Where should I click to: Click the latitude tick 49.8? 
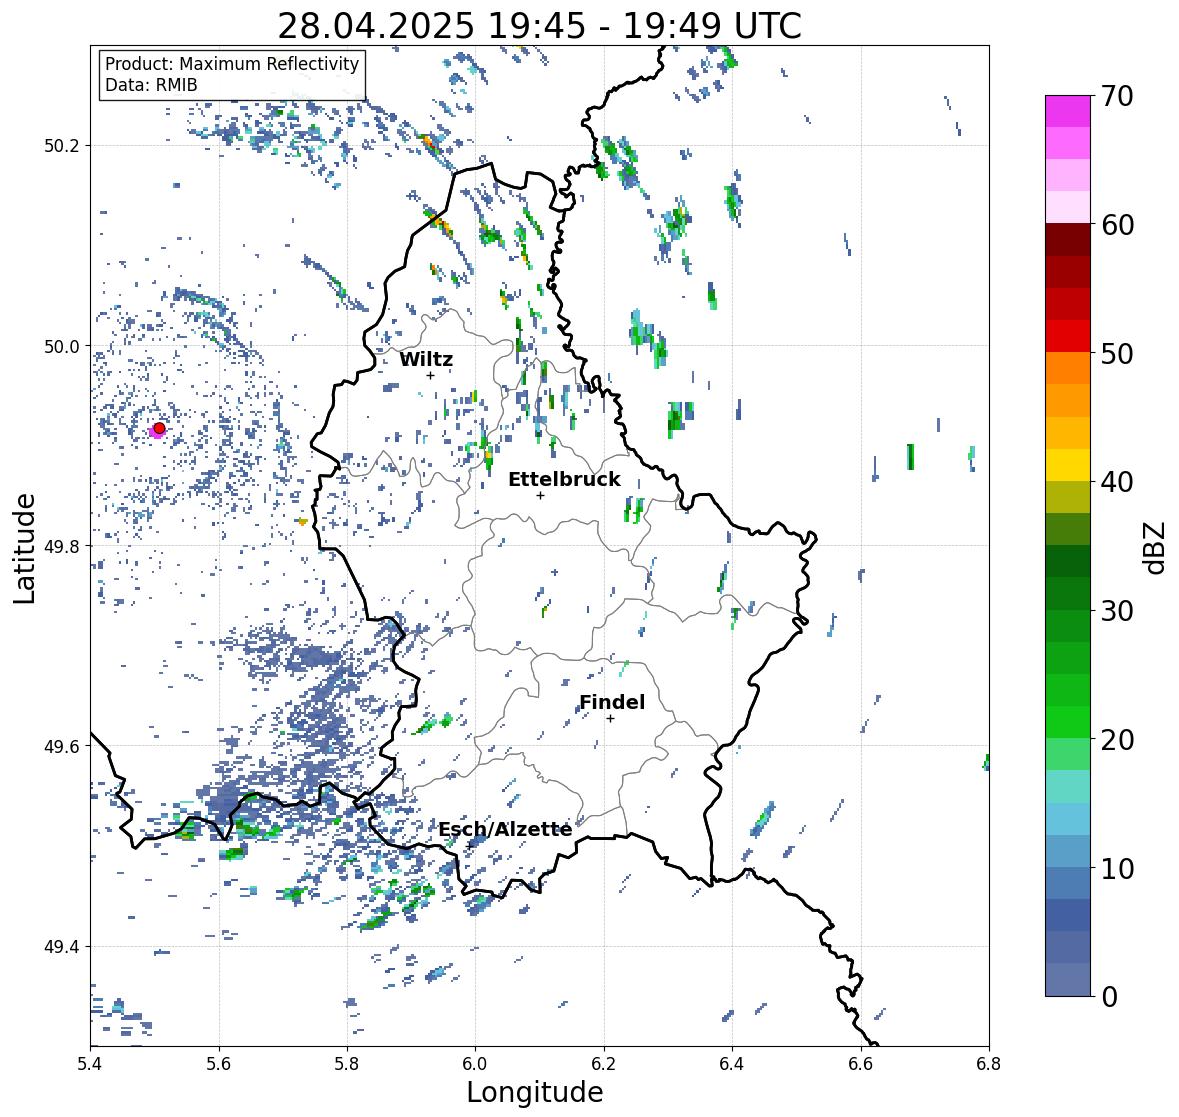[x=62, y=546]
